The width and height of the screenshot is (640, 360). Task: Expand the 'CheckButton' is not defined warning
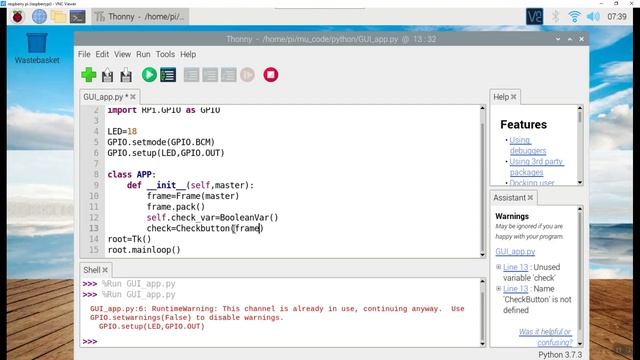click(x=498, y=289)
